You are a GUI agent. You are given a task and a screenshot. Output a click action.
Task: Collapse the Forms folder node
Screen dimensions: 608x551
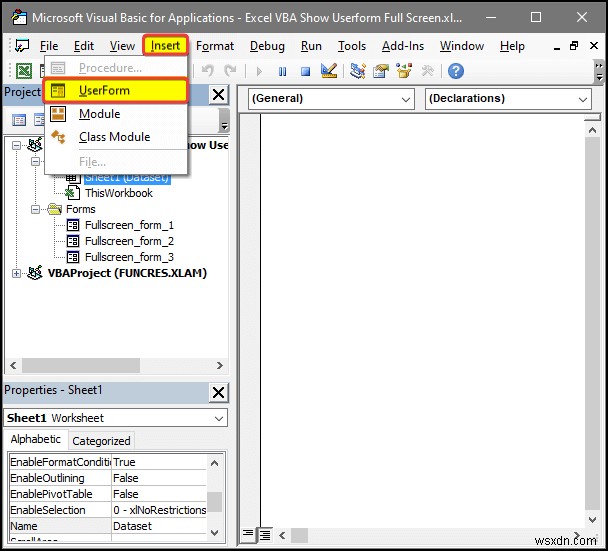(35, 209)
